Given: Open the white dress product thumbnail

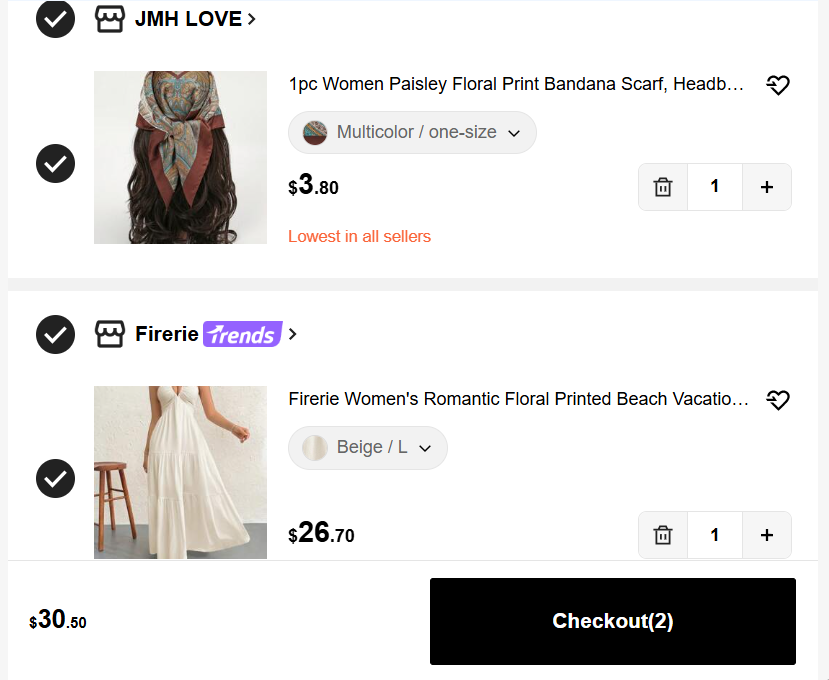Looking at the screenshot, I should pyautogui.click(x=180, y=472).
